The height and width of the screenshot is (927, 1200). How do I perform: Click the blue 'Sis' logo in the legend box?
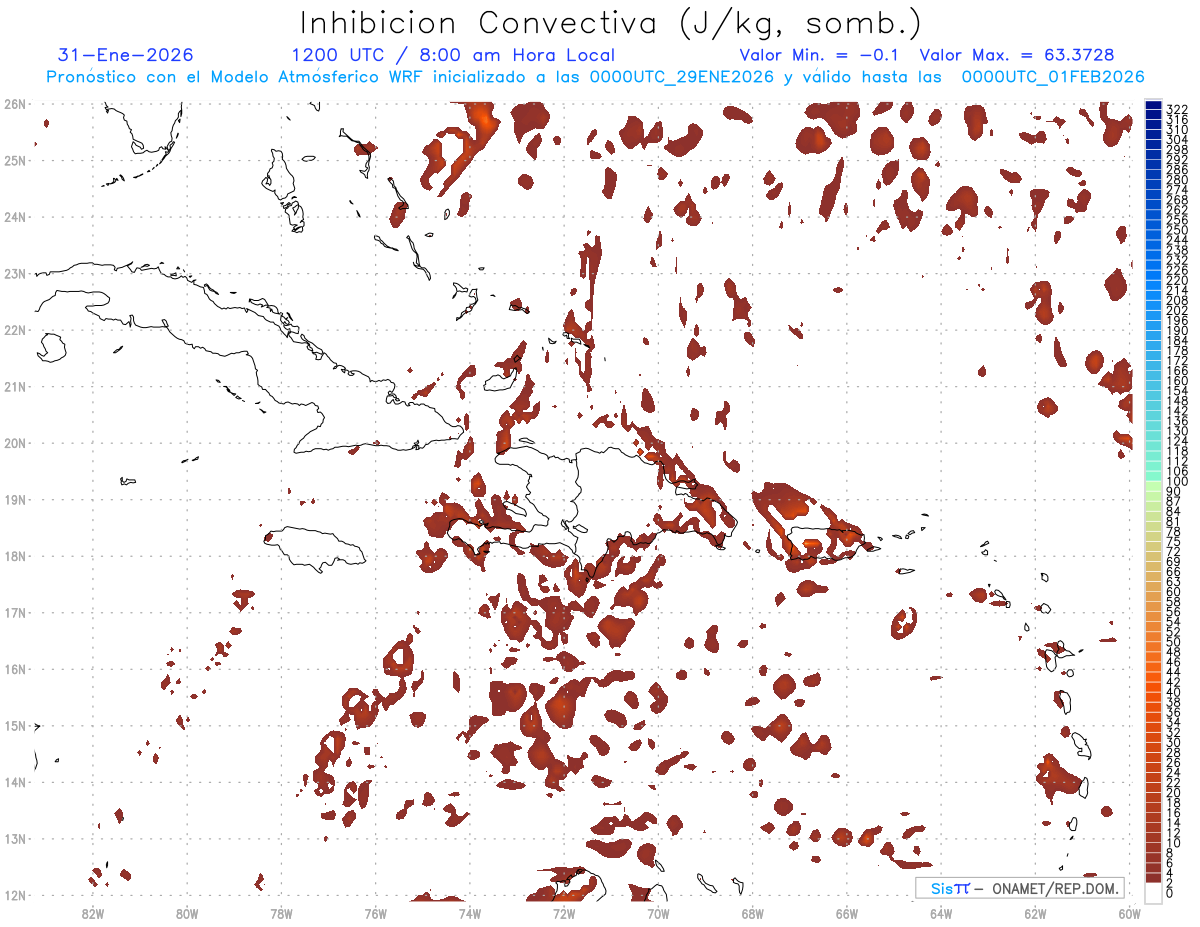pyautogui.click(x=942, y=888)
